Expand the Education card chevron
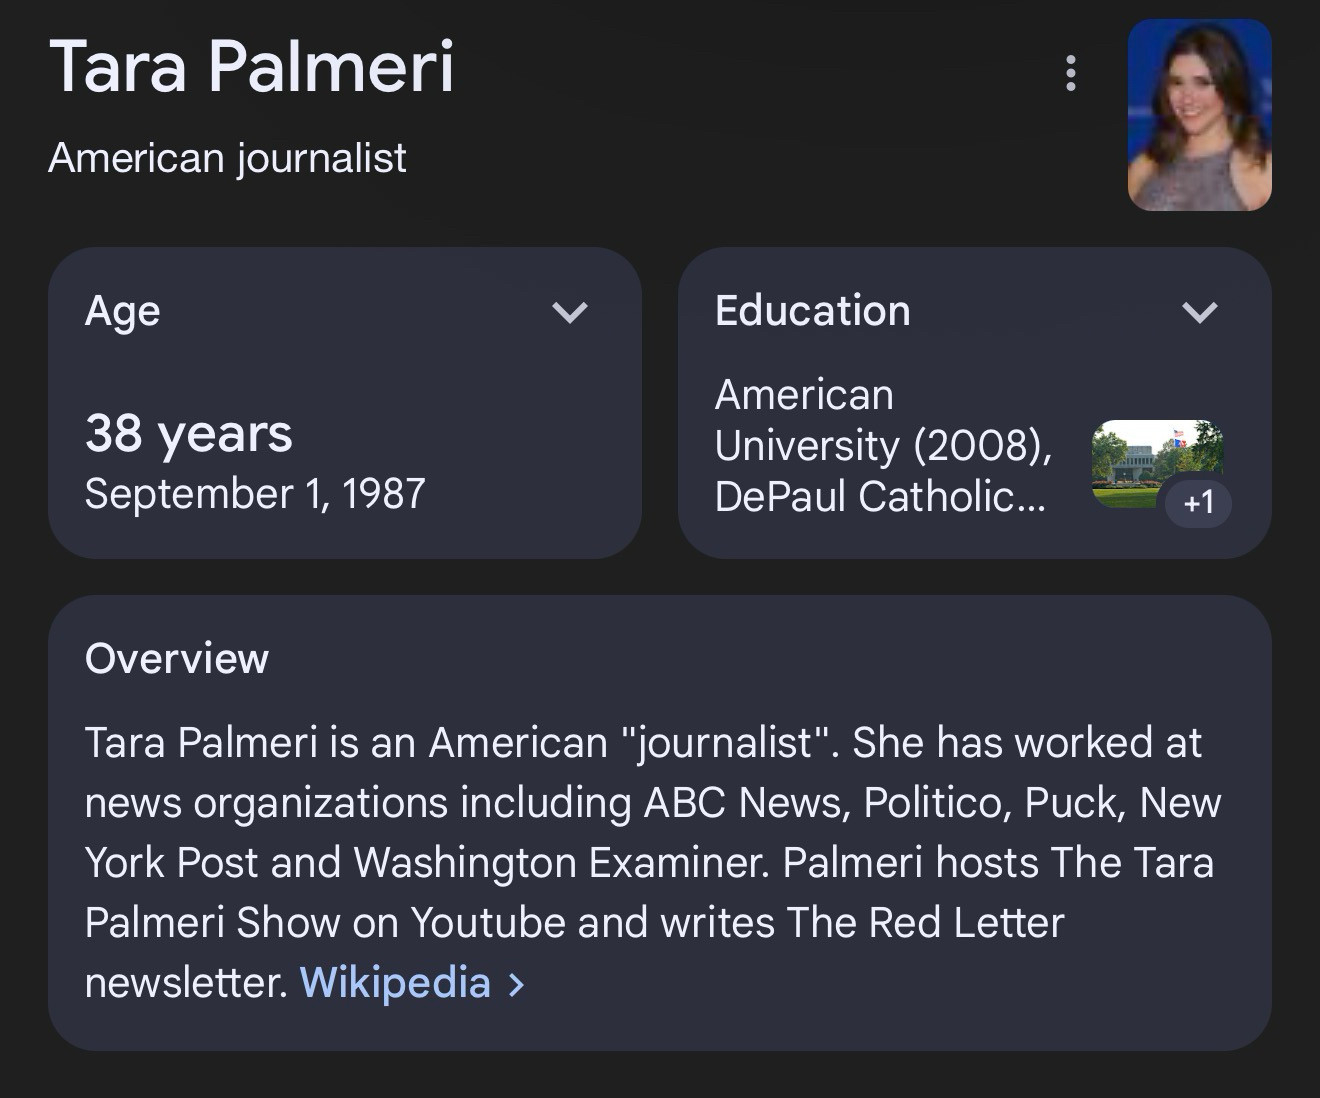1320x1098 pixels. (x=1199, y=312)
